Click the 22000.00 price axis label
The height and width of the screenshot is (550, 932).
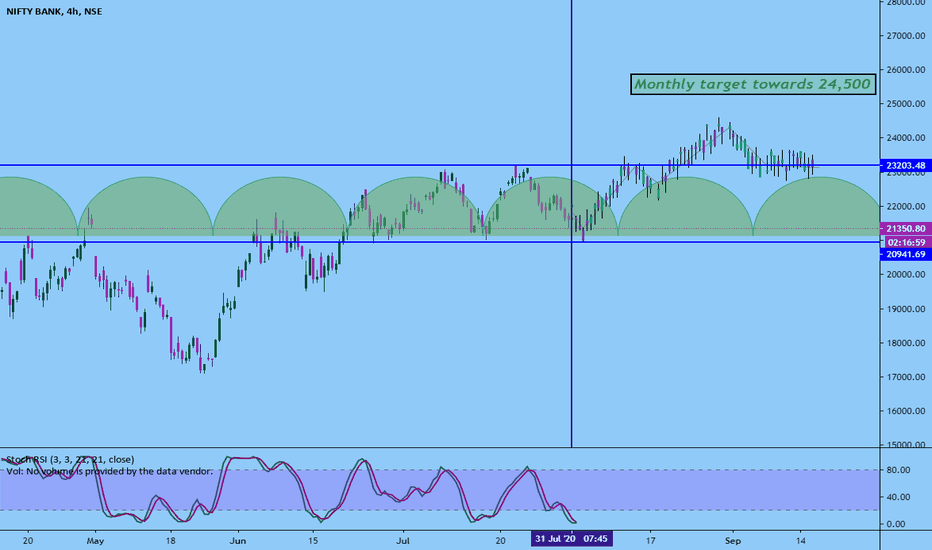pos(905,206)
